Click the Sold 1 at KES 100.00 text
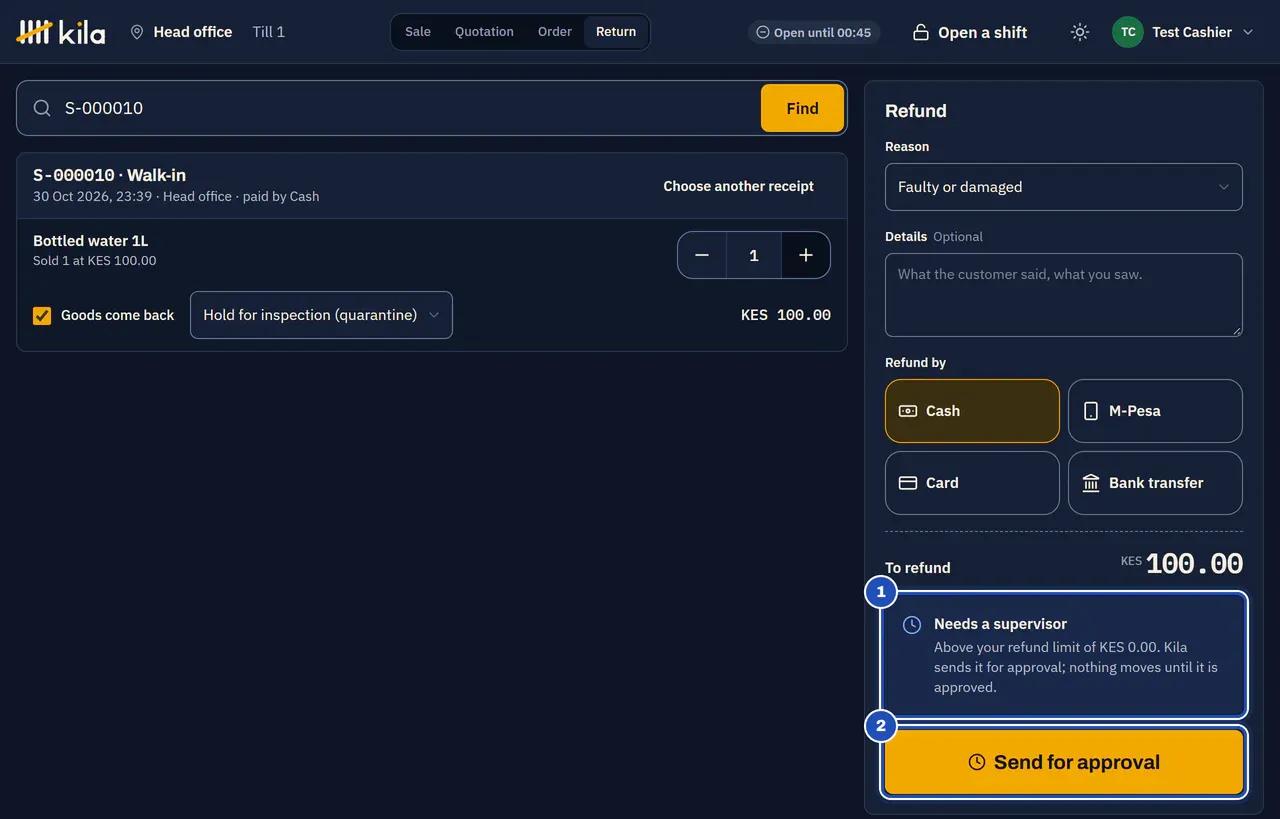The image size is (1280, 819). (95, 261)
